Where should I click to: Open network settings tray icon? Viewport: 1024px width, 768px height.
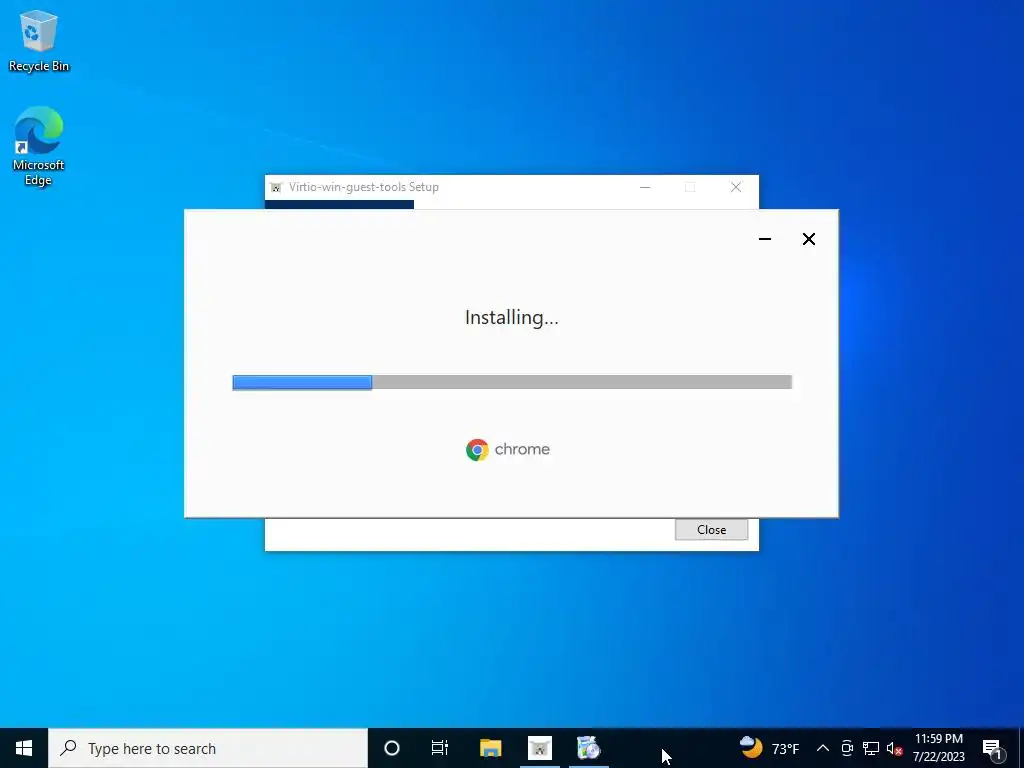(871, 748)
